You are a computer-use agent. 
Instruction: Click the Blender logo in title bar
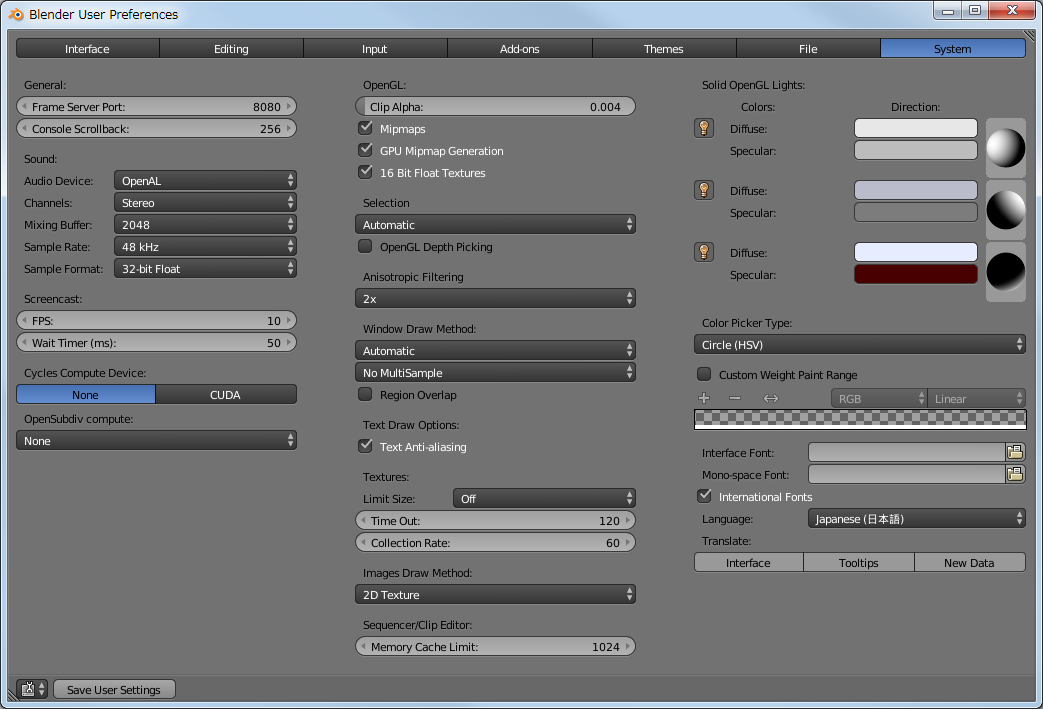tap(16, 14)
